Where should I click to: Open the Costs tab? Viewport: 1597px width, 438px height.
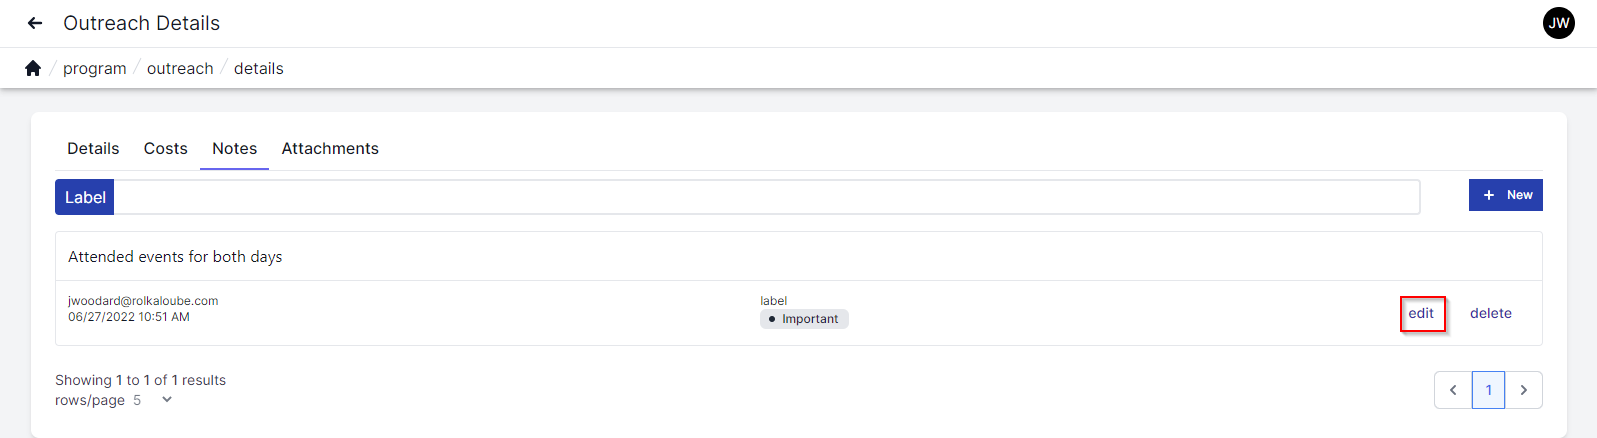tap(165, 148)
